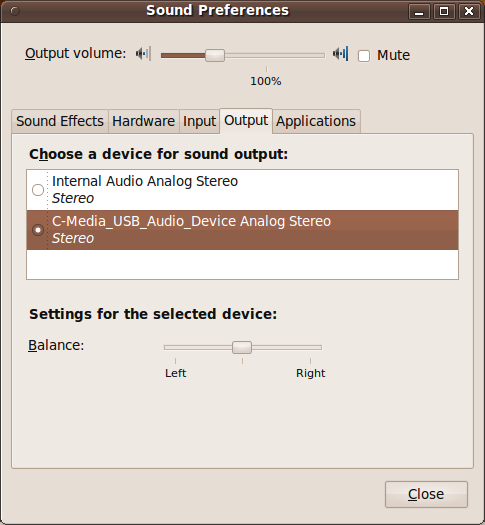Viewport: 485px width, 525px height.
Task: Enable the Mute checkbox
Action: (364, 56)
